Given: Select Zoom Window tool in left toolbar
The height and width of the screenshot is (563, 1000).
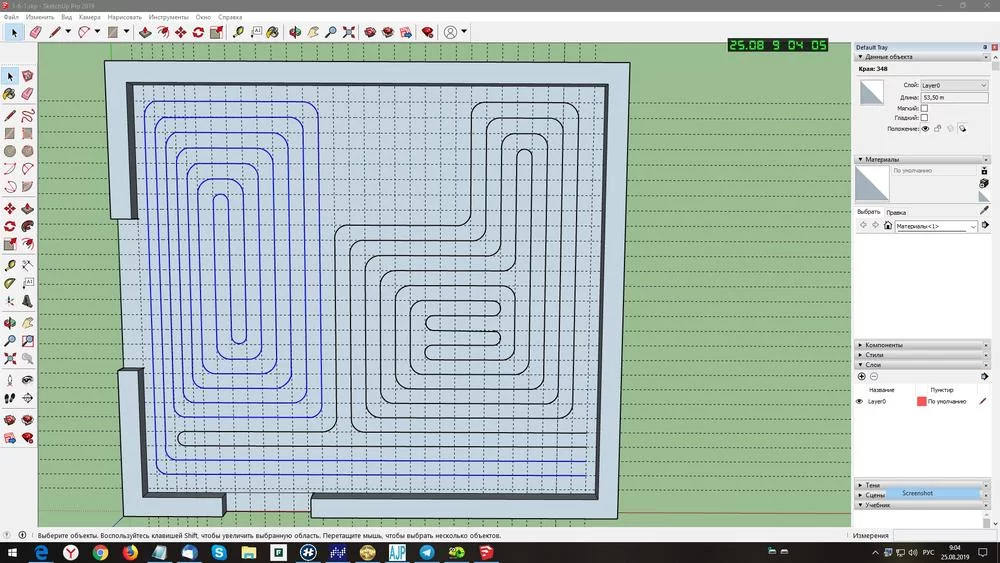Looking at the screenshot, I should pos(27,341).
